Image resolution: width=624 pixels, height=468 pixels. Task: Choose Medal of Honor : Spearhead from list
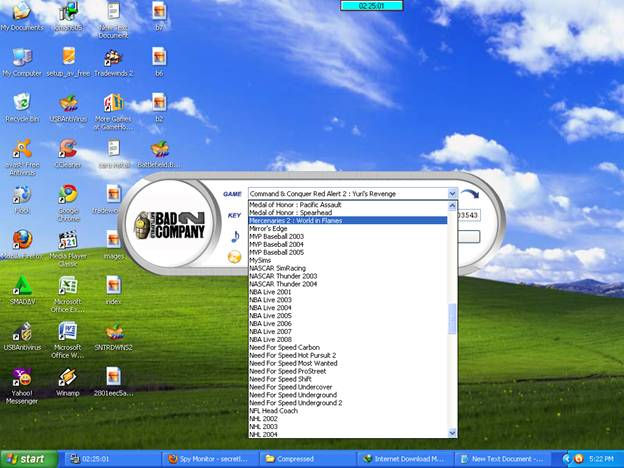coord(348,213)
